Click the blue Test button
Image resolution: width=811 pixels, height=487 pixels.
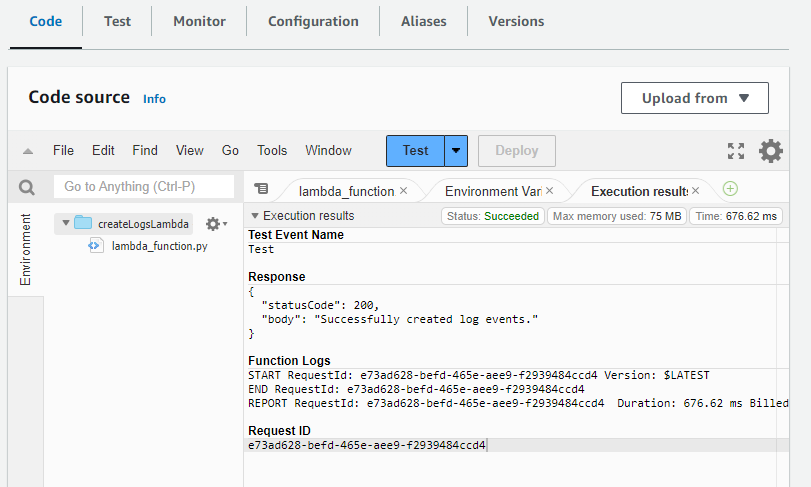(x=415, y=151)
